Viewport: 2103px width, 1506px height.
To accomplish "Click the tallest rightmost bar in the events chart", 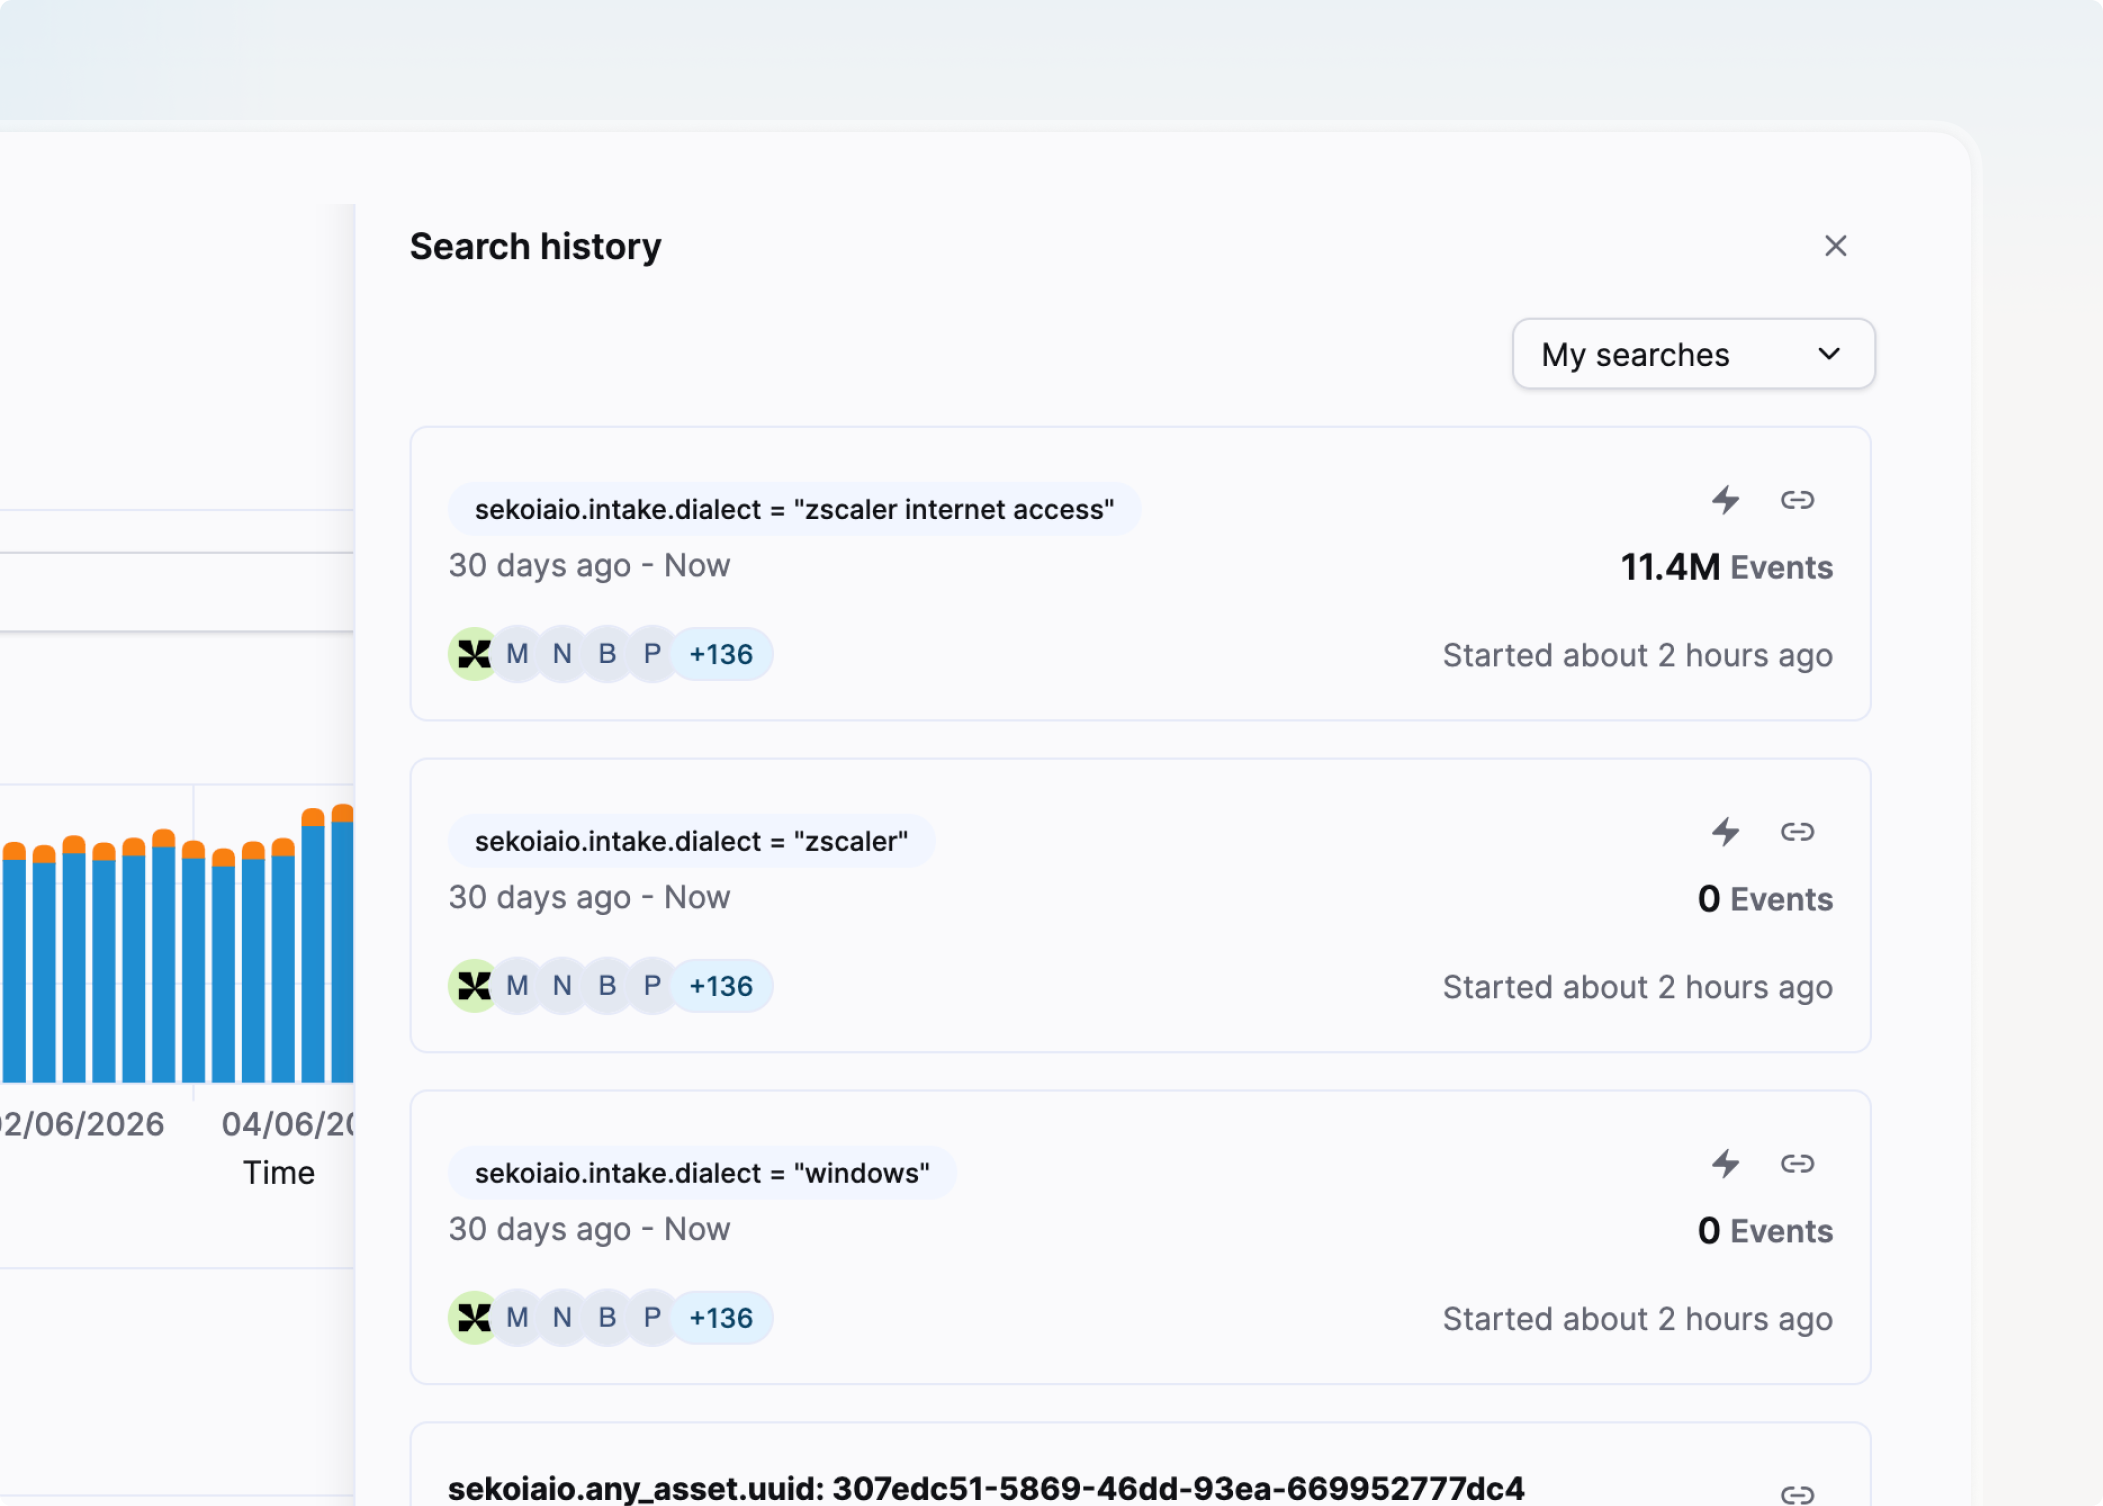I will click(342, 943).
